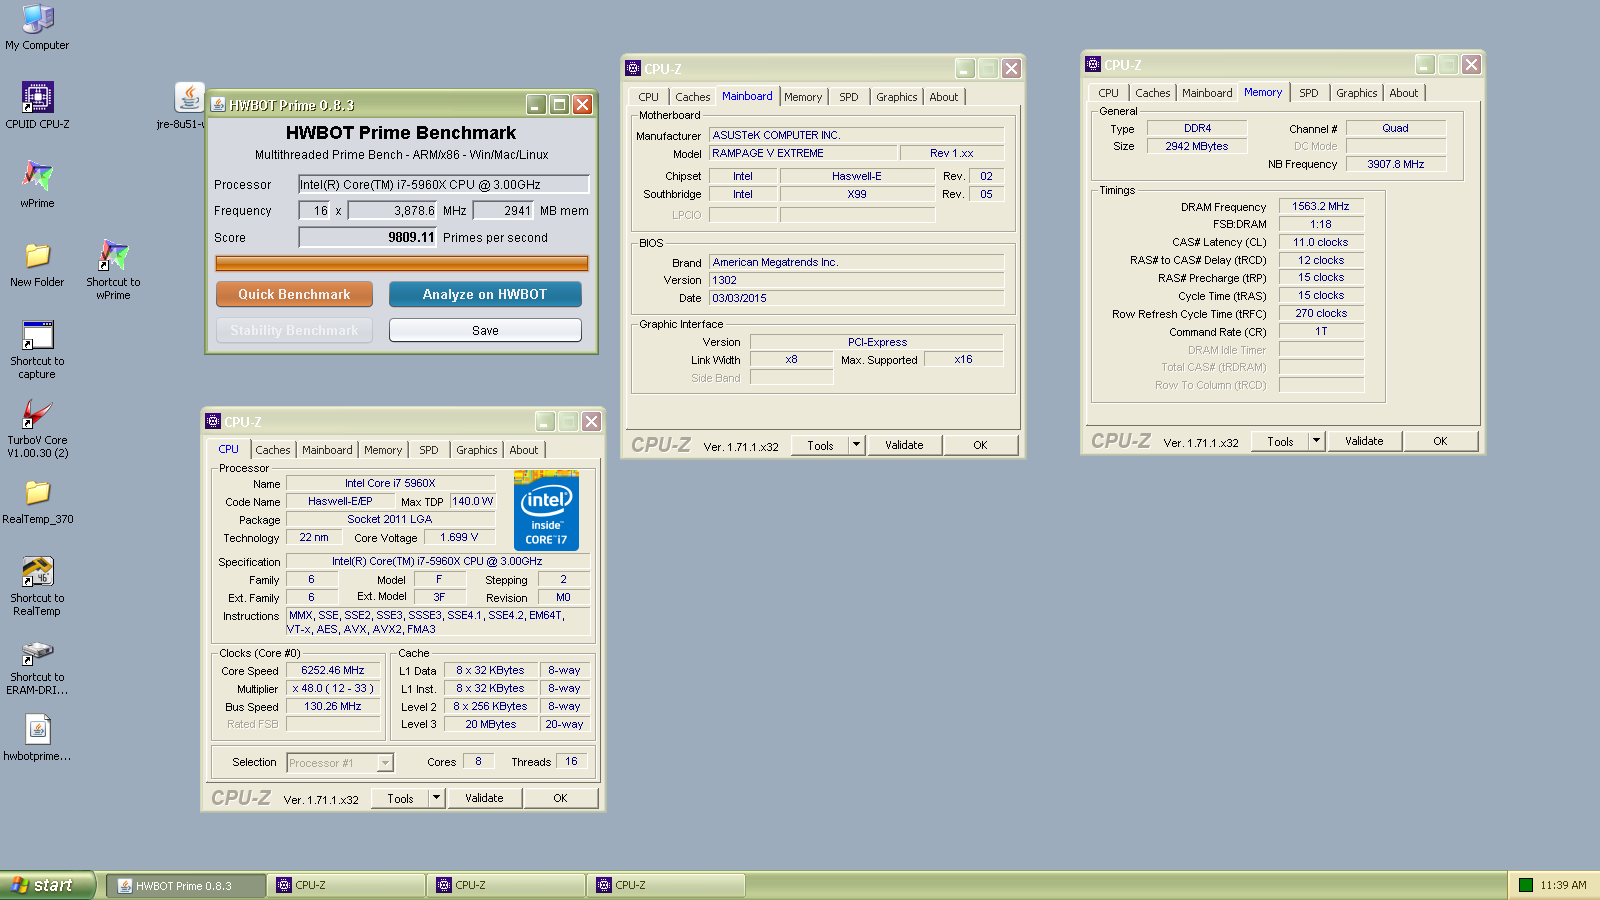Click the green system tray icon

(x=1525, y=885)
